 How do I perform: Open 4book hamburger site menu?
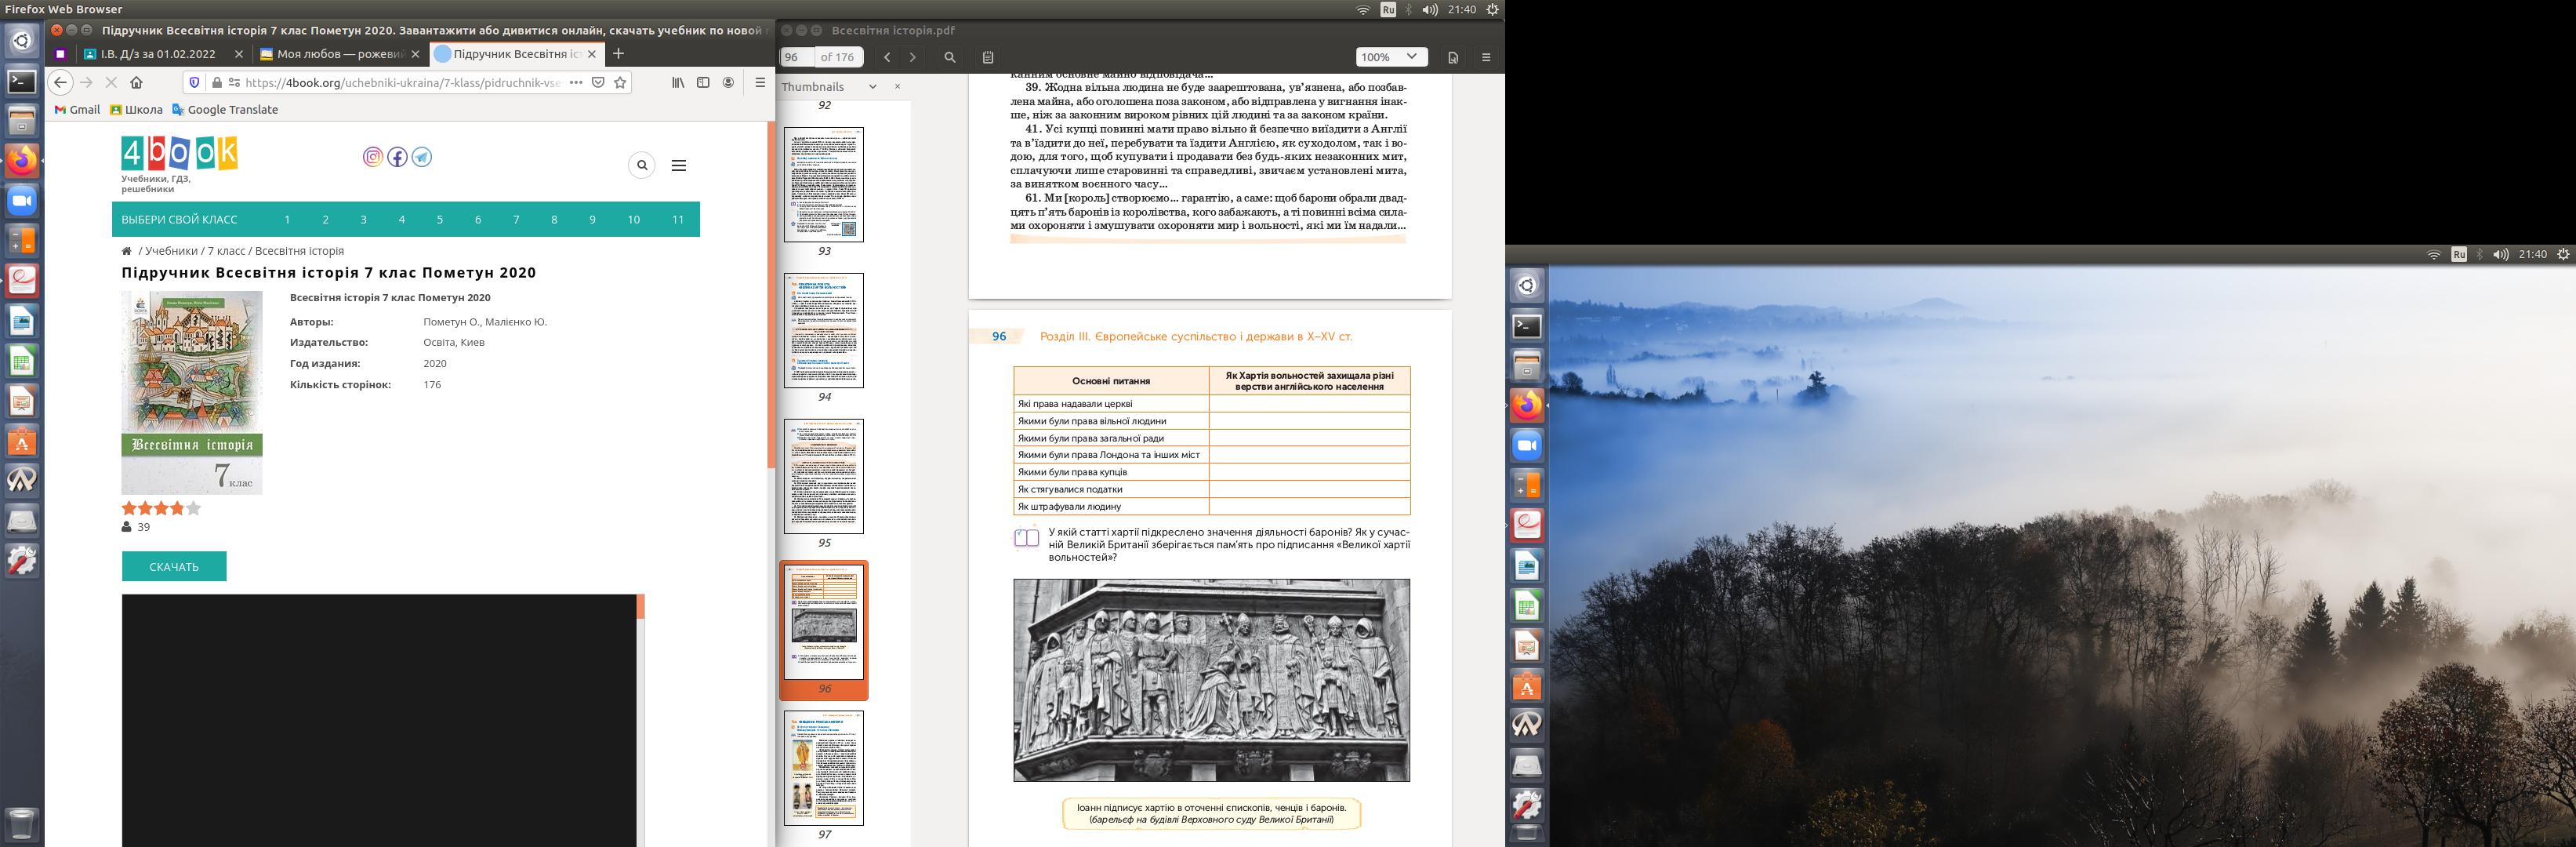pyautogui.click(x=679, y=165)
